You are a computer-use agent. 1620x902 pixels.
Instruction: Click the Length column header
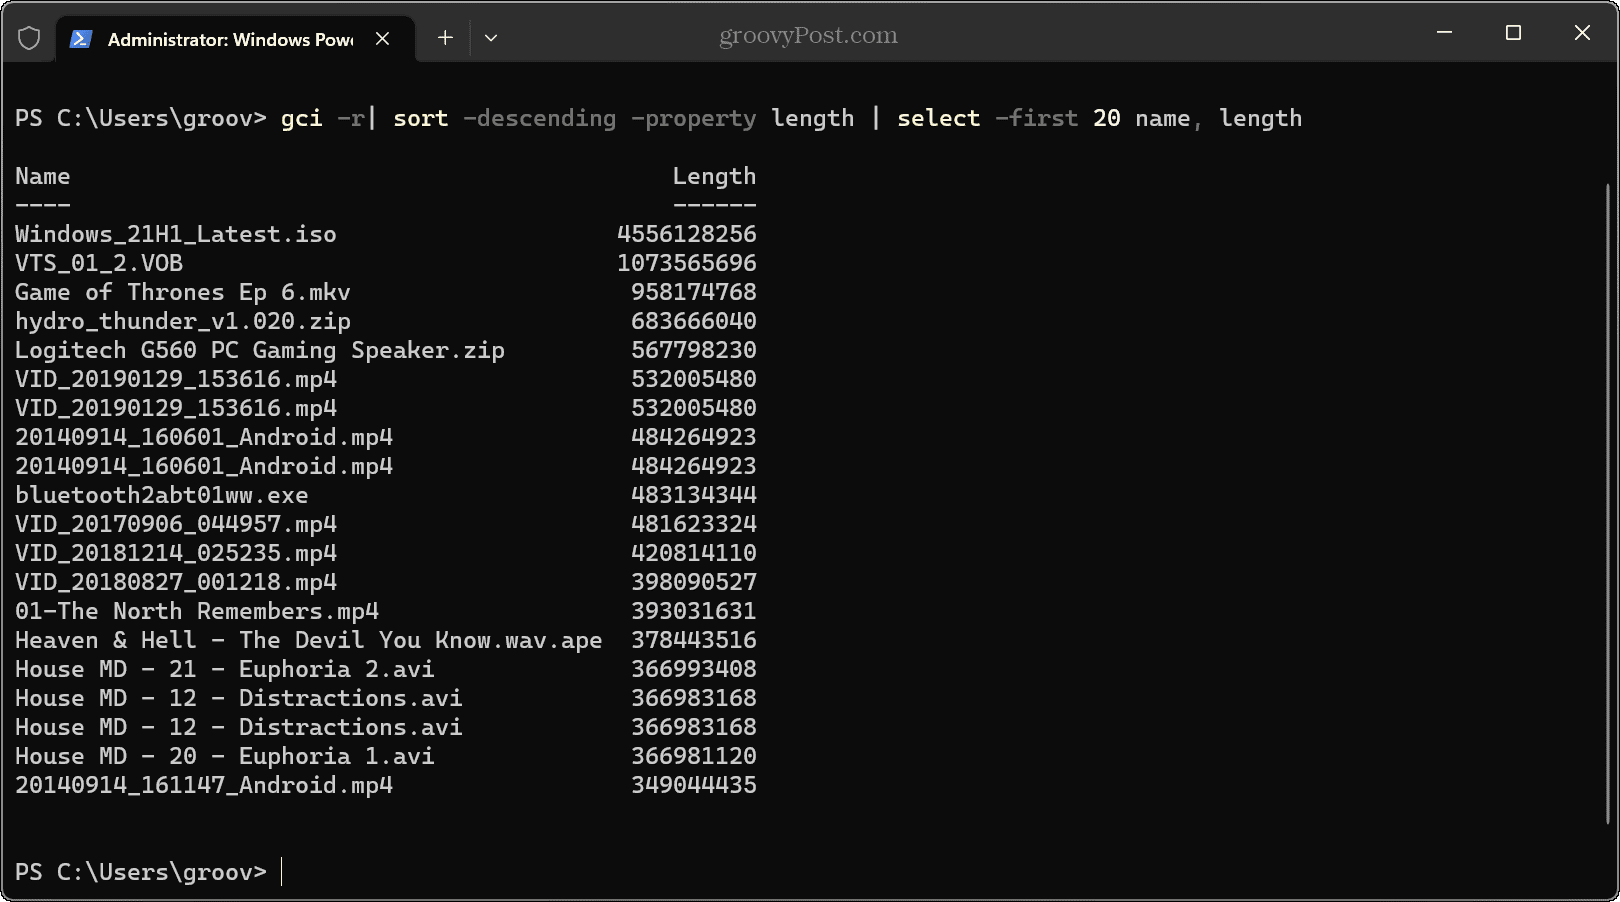(713, 177)
